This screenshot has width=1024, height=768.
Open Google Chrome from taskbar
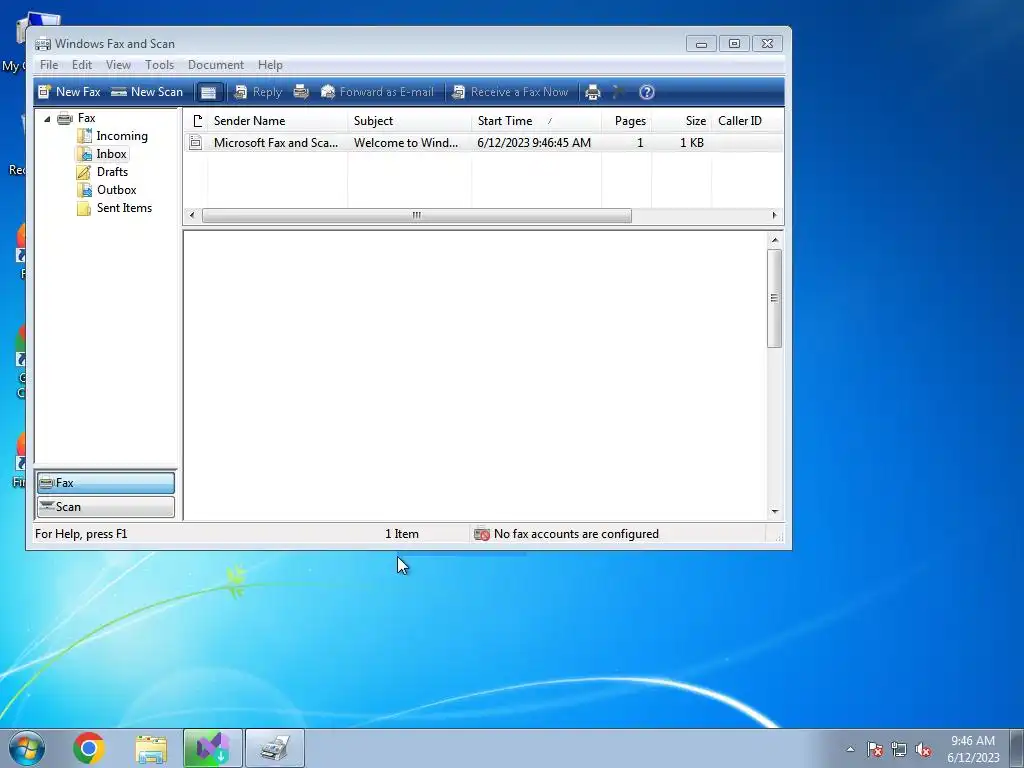[x=89, y=748]
